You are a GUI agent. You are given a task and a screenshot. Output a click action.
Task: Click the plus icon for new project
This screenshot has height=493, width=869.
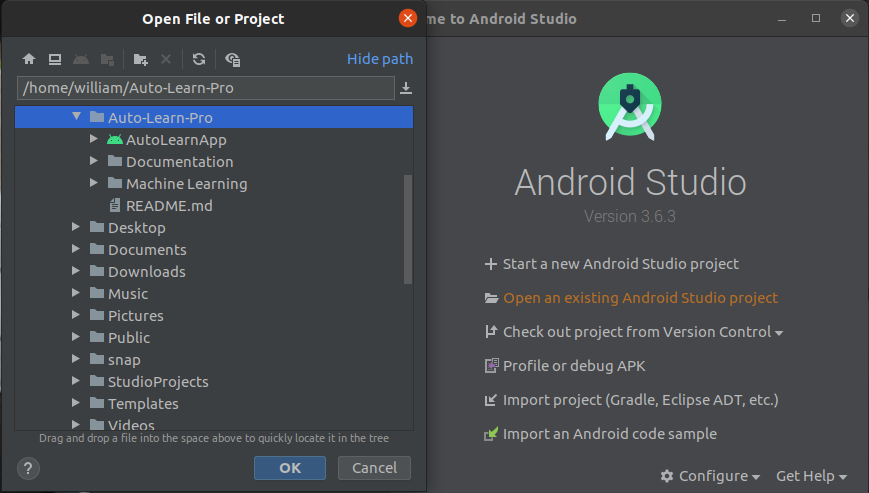(490, 264)
